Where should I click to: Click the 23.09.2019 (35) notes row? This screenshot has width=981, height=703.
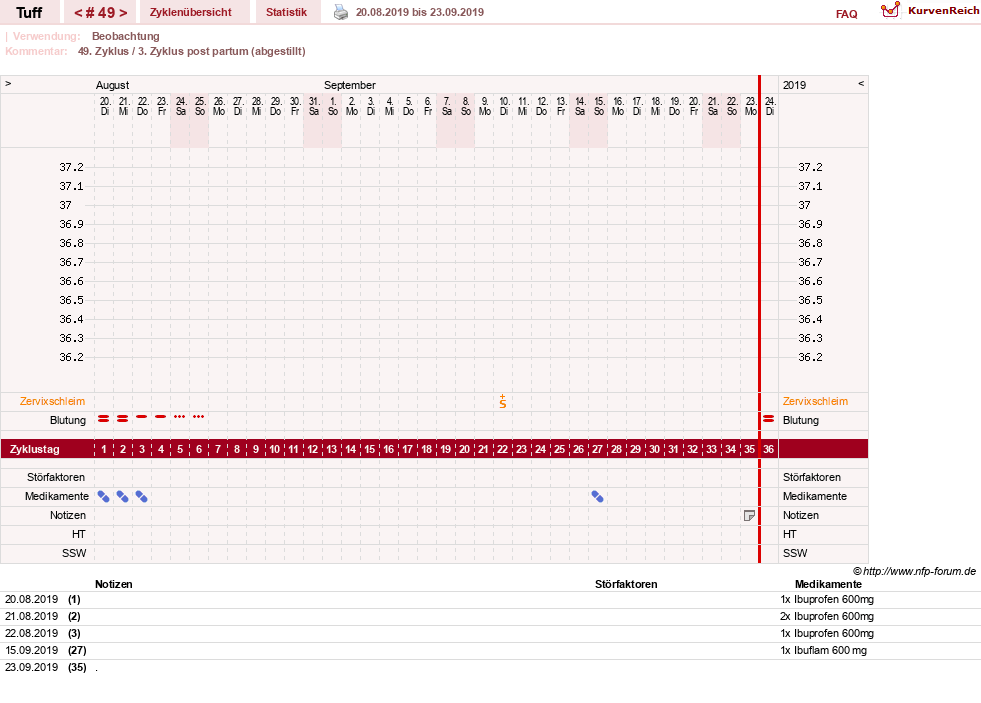pos(490,667)
